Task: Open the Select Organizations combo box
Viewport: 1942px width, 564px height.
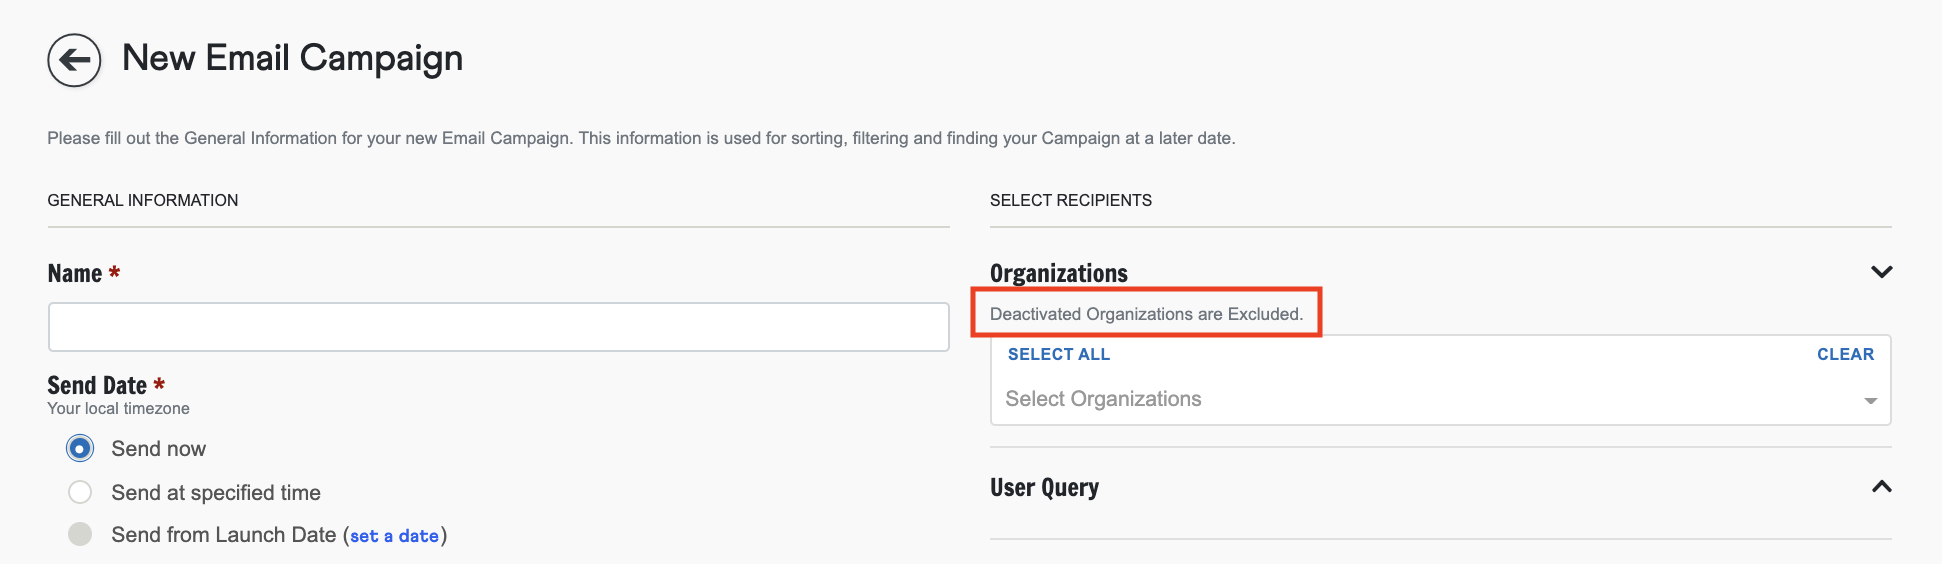Action: tap(1420, 399)
